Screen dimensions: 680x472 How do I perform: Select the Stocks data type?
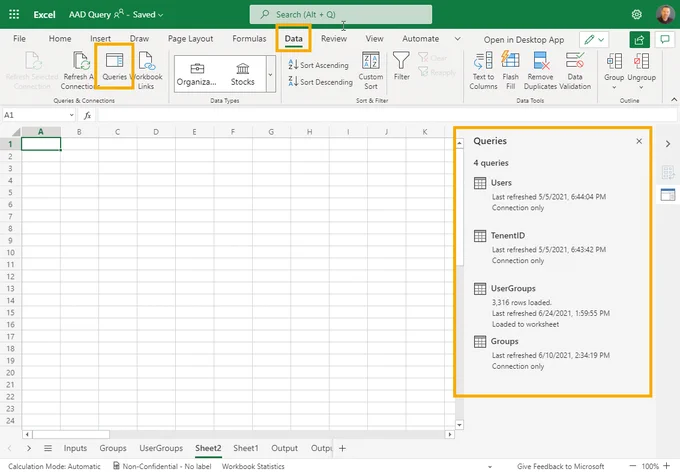click(x=242, y=74)
